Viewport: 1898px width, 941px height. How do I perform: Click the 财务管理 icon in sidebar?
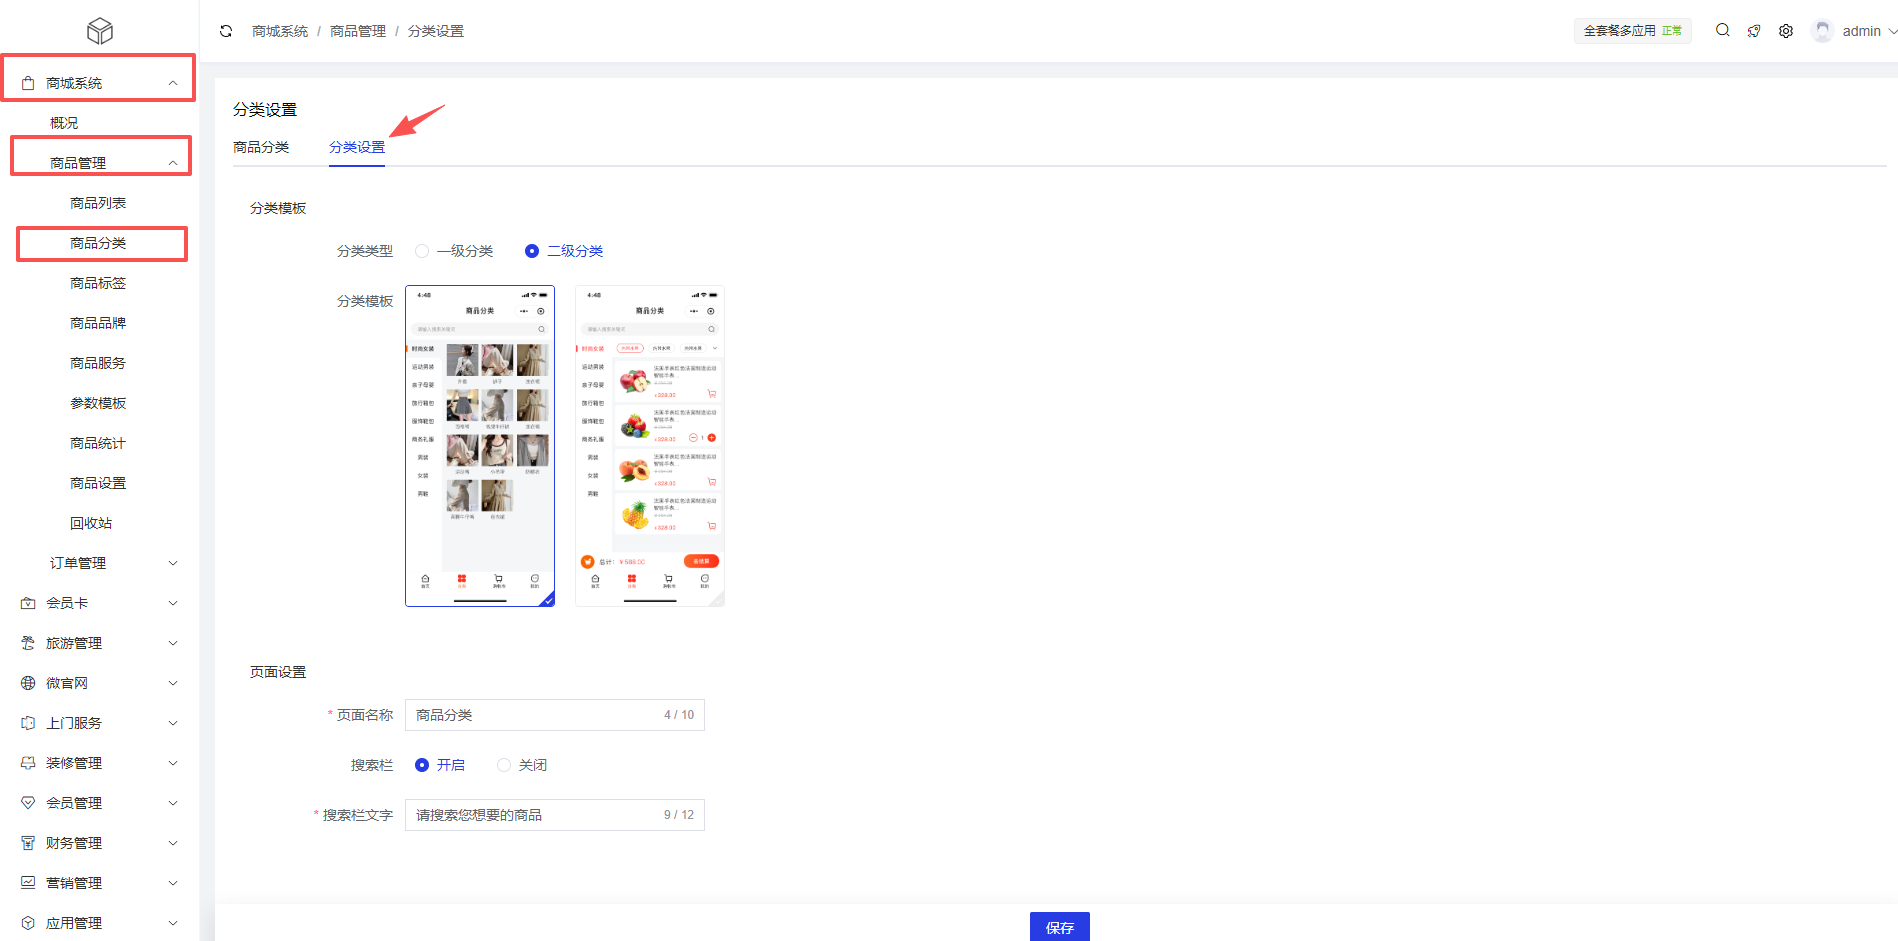point(28,843)
